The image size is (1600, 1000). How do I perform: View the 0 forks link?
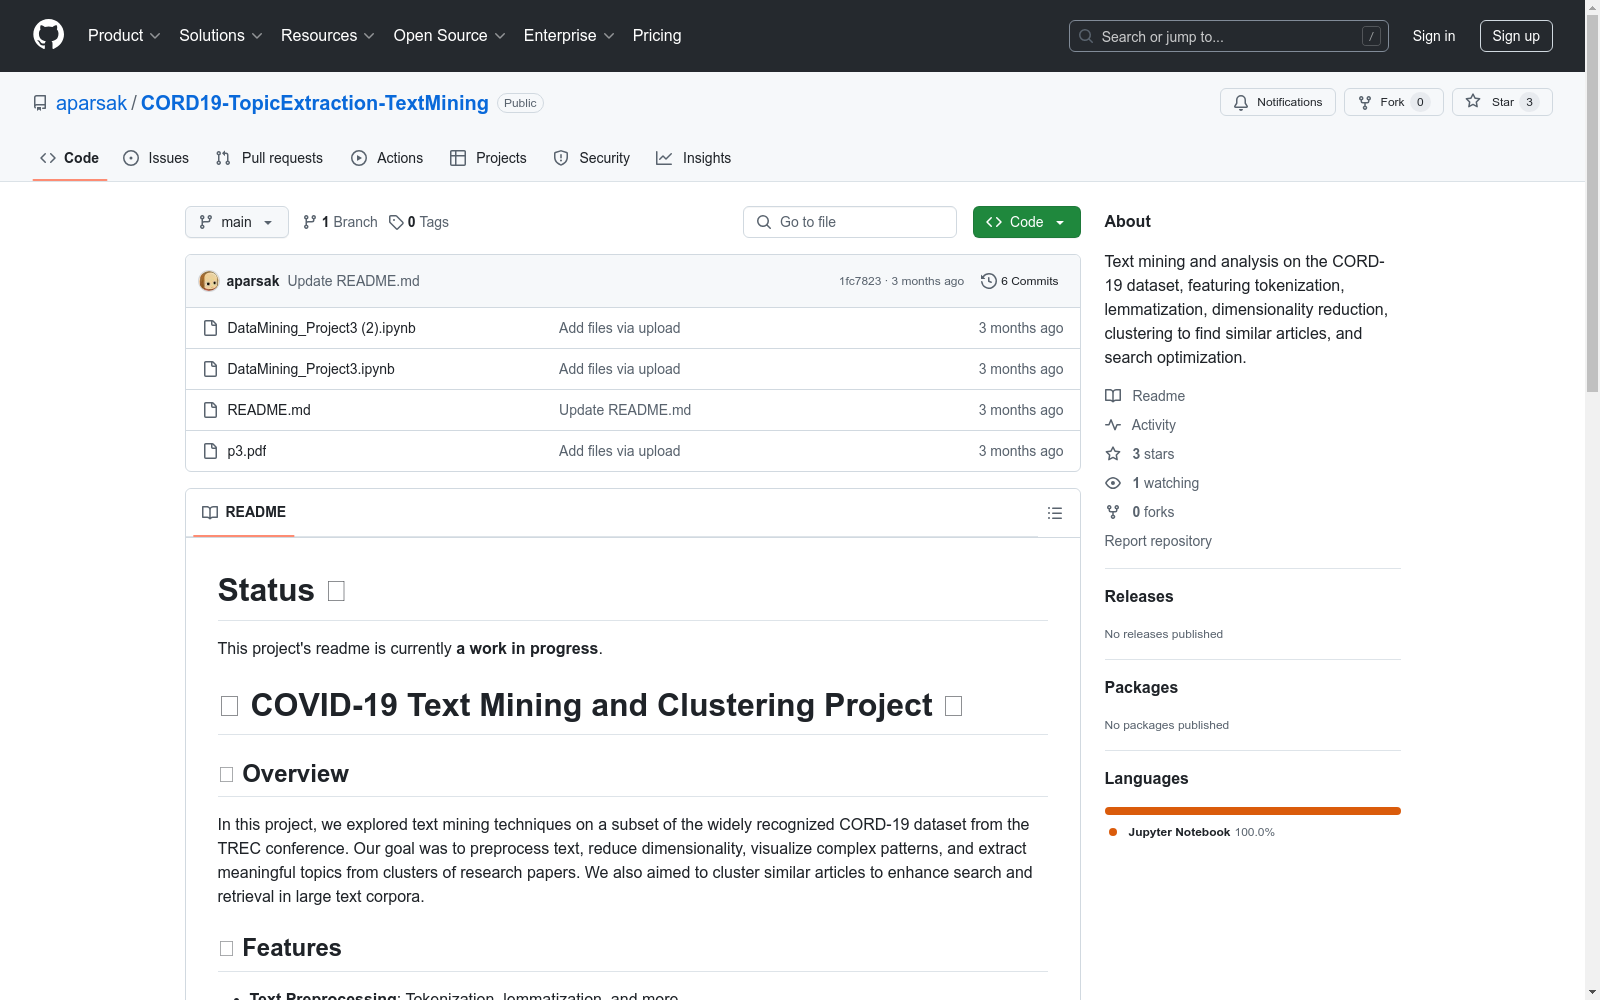coord(1140,512)
